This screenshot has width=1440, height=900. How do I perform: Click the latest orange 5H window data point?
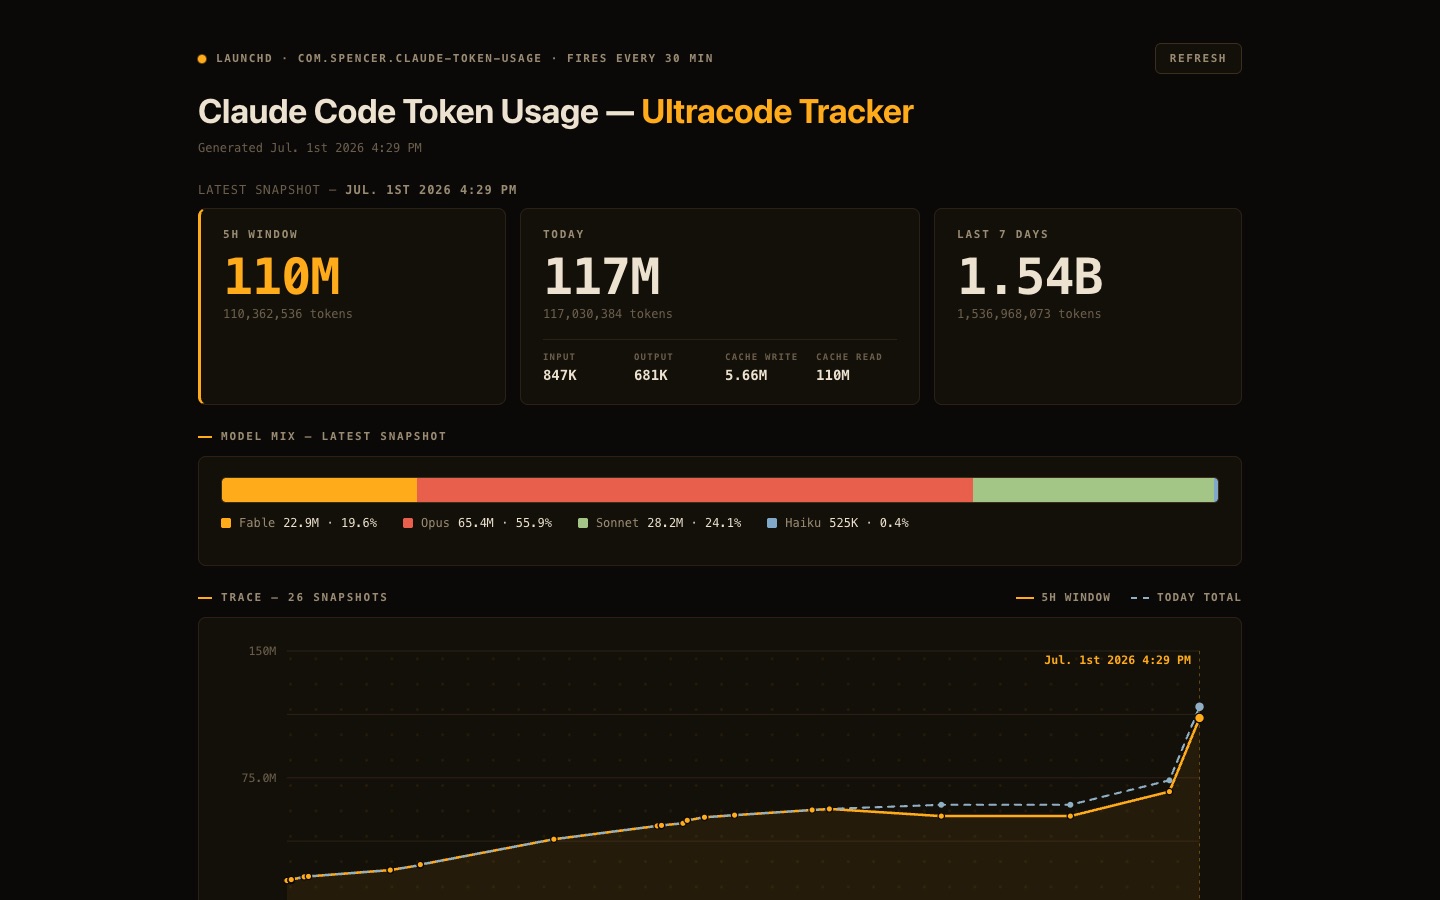(x=1199, y=718)
